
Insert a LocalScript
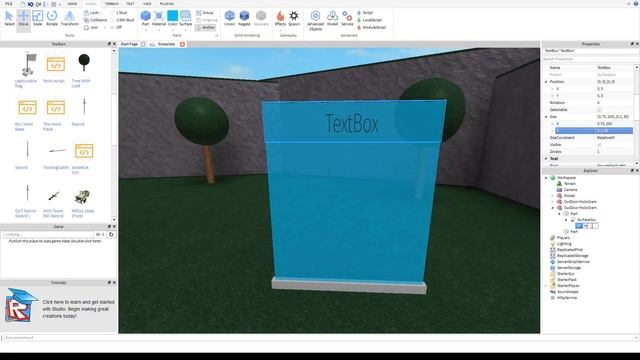coord(369,20)
